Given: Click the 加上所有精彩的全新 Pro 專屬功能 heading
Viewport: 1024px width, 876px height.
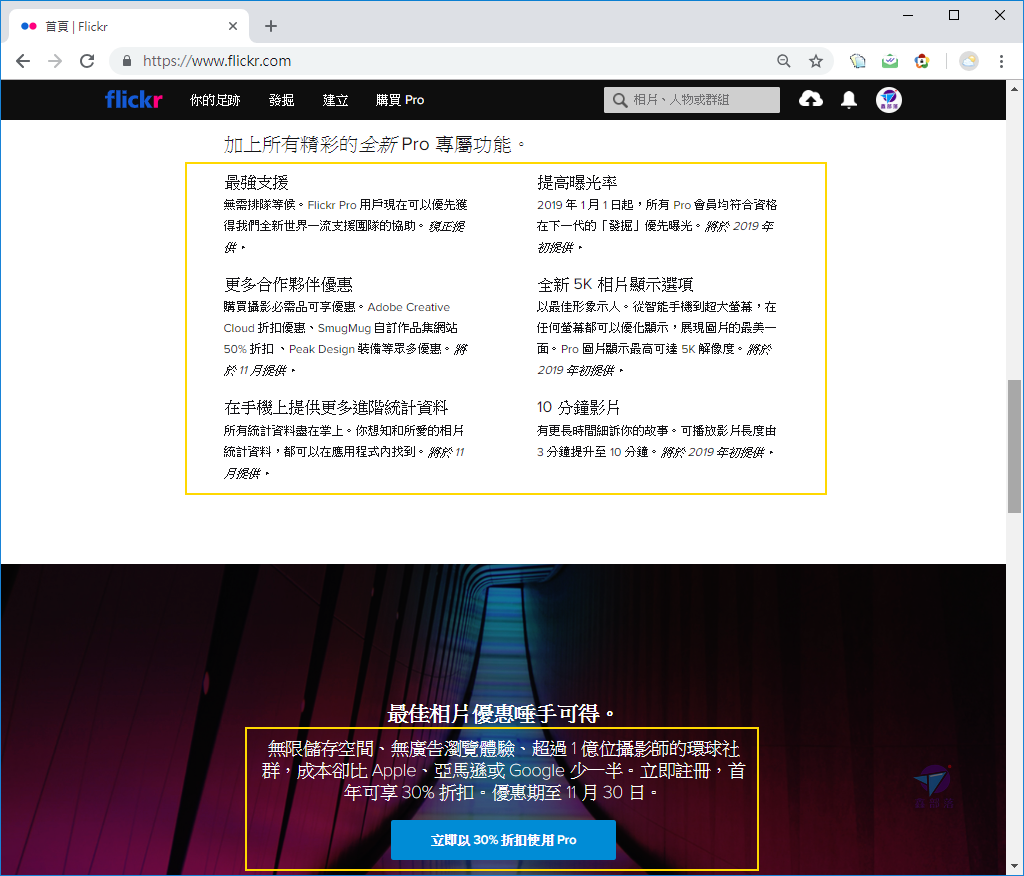Looking at the screenshot, I should 374,144.
